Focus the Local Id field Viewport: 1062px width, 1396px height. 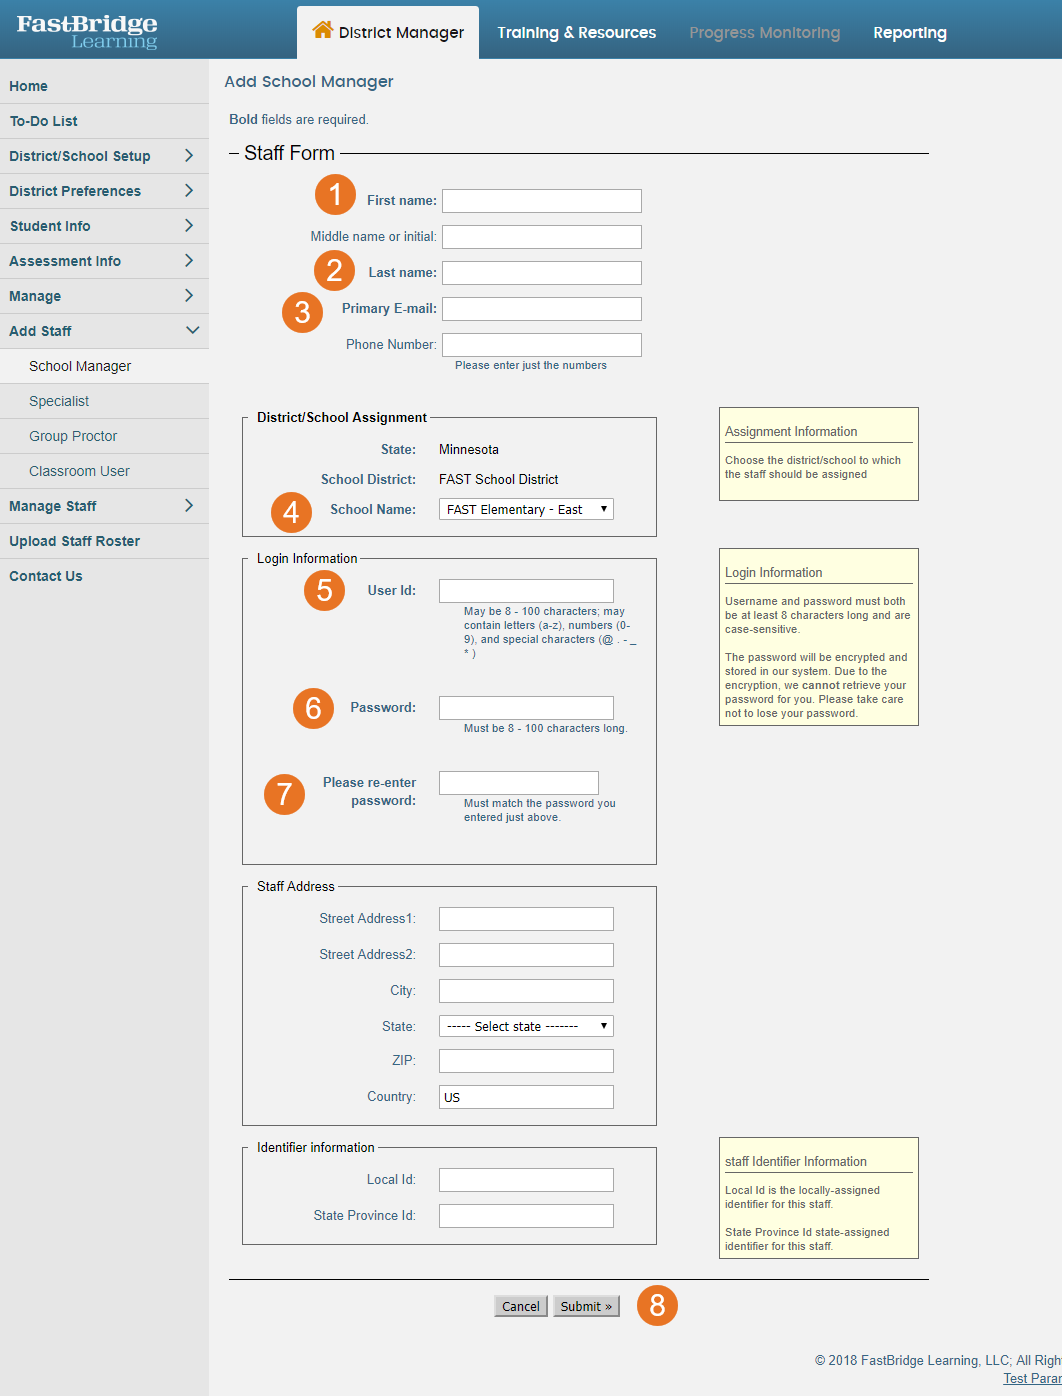click(x=526, y=1180)
